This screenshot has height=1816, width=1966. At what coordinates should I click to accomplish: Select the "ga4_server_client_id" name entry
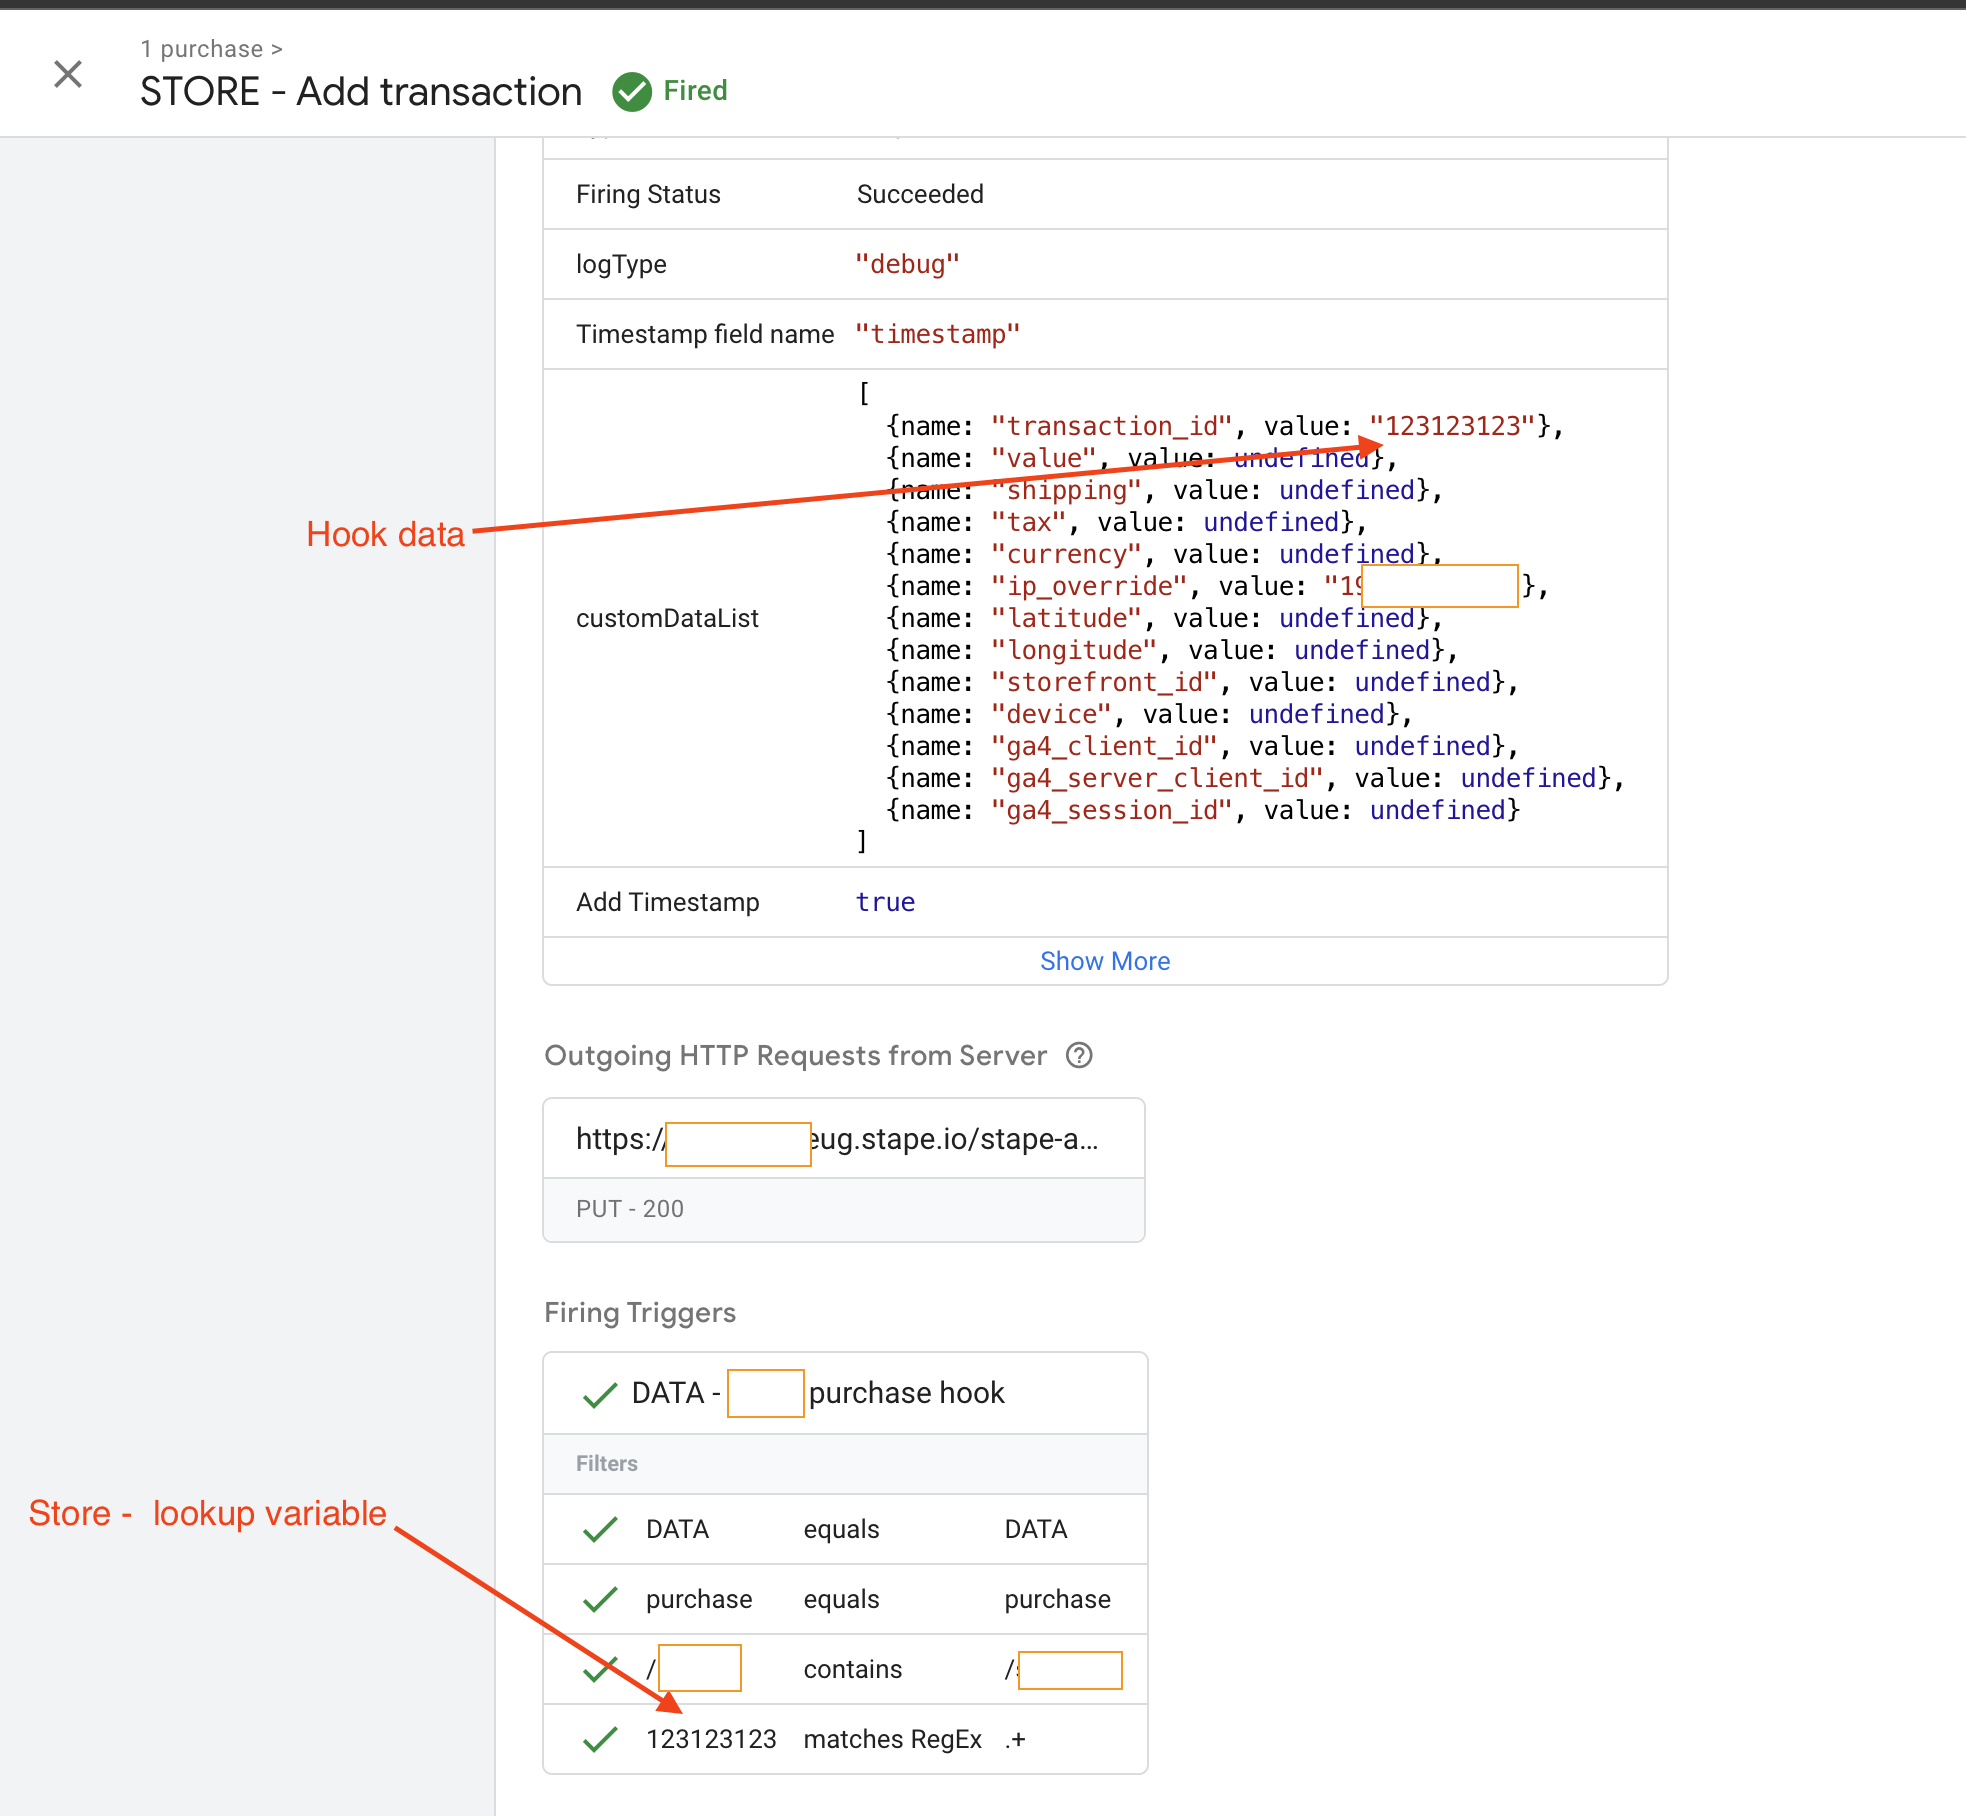pos(1157,778)
